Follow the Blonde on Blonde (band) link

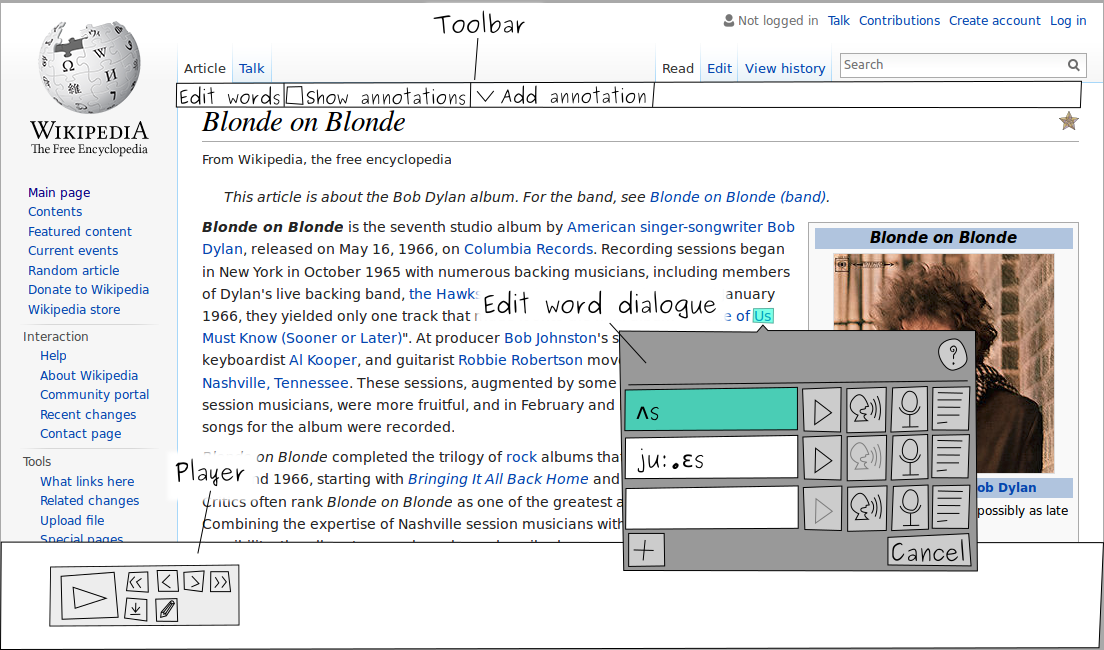pyautogui.click(x=739, y=197)
